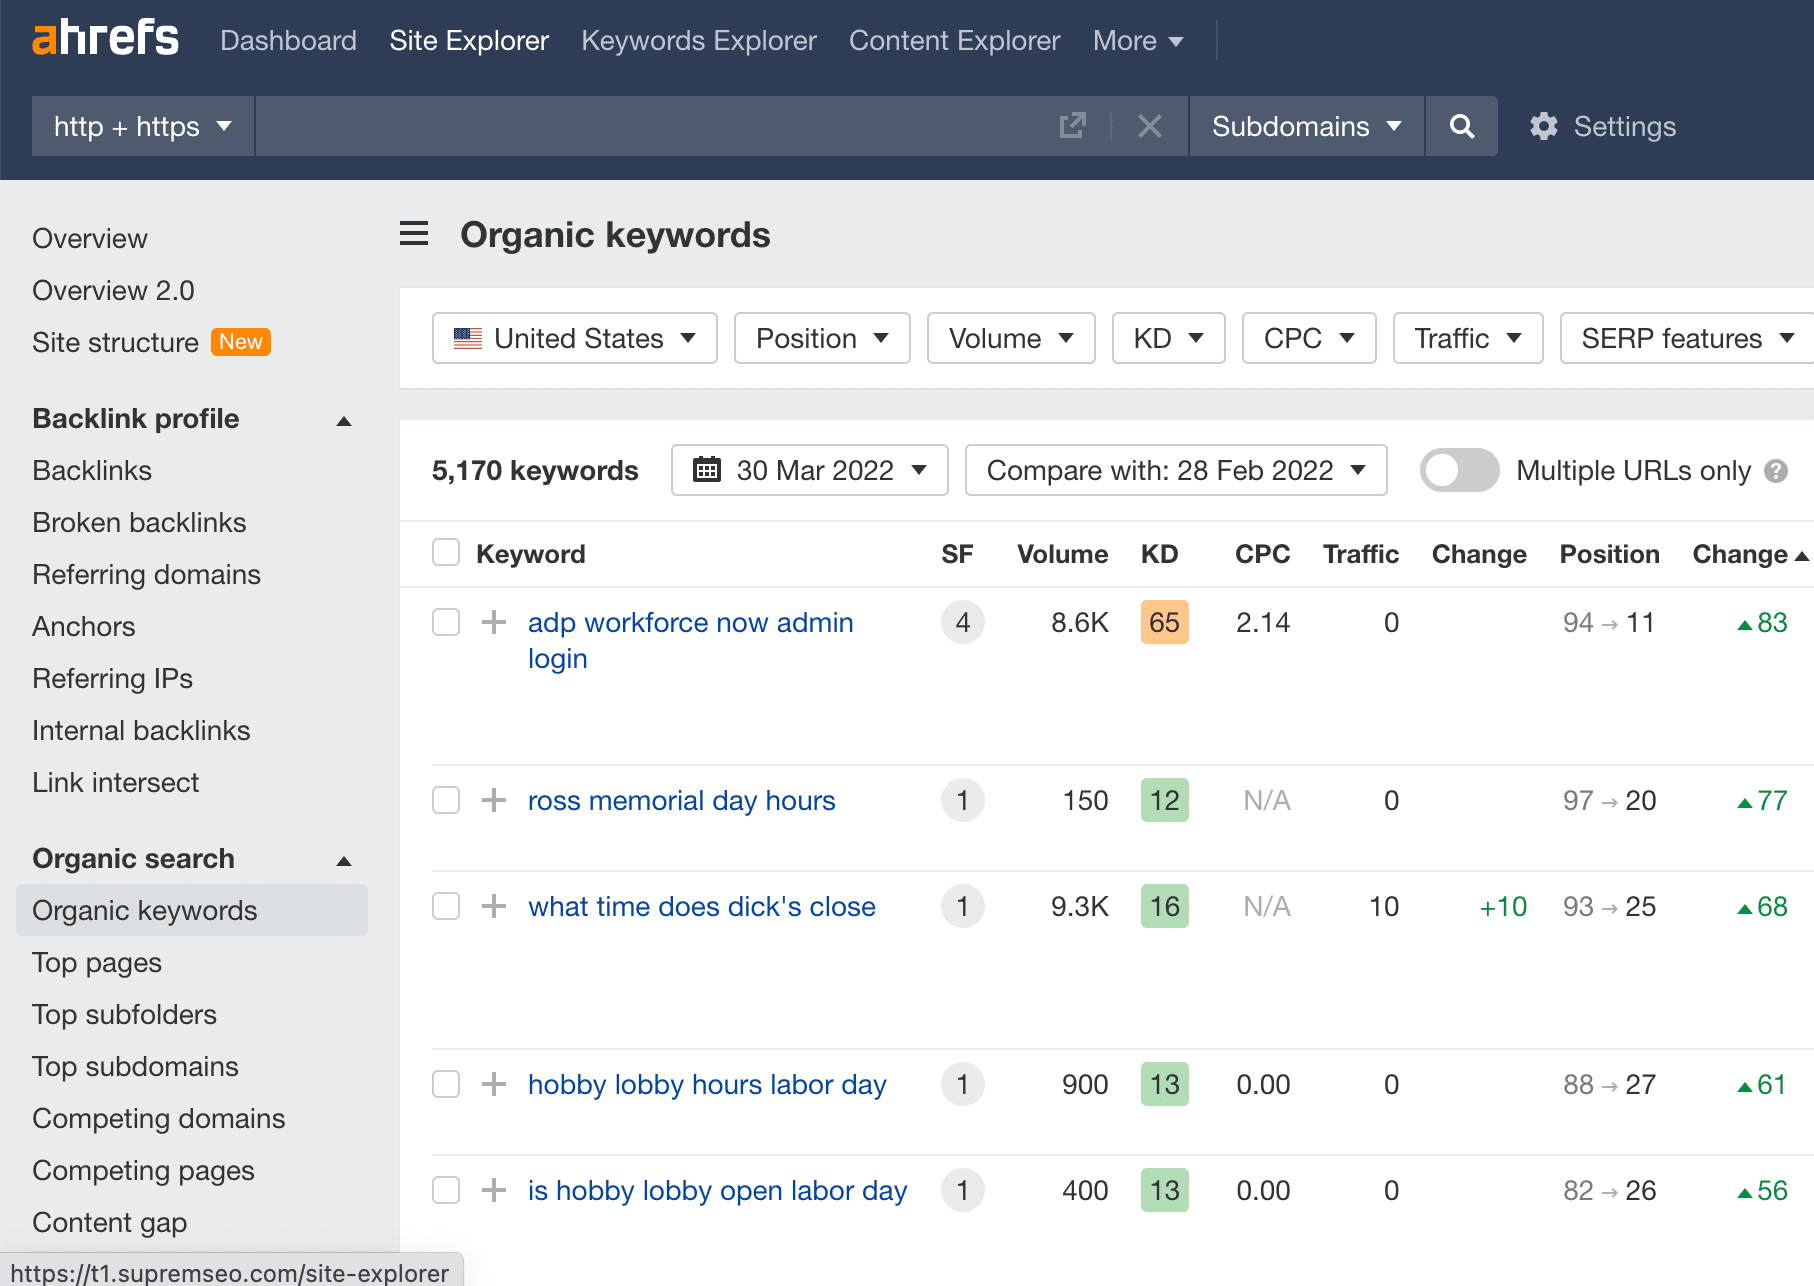
Task: Open what time does dick's close link
Action: [701, 906]
